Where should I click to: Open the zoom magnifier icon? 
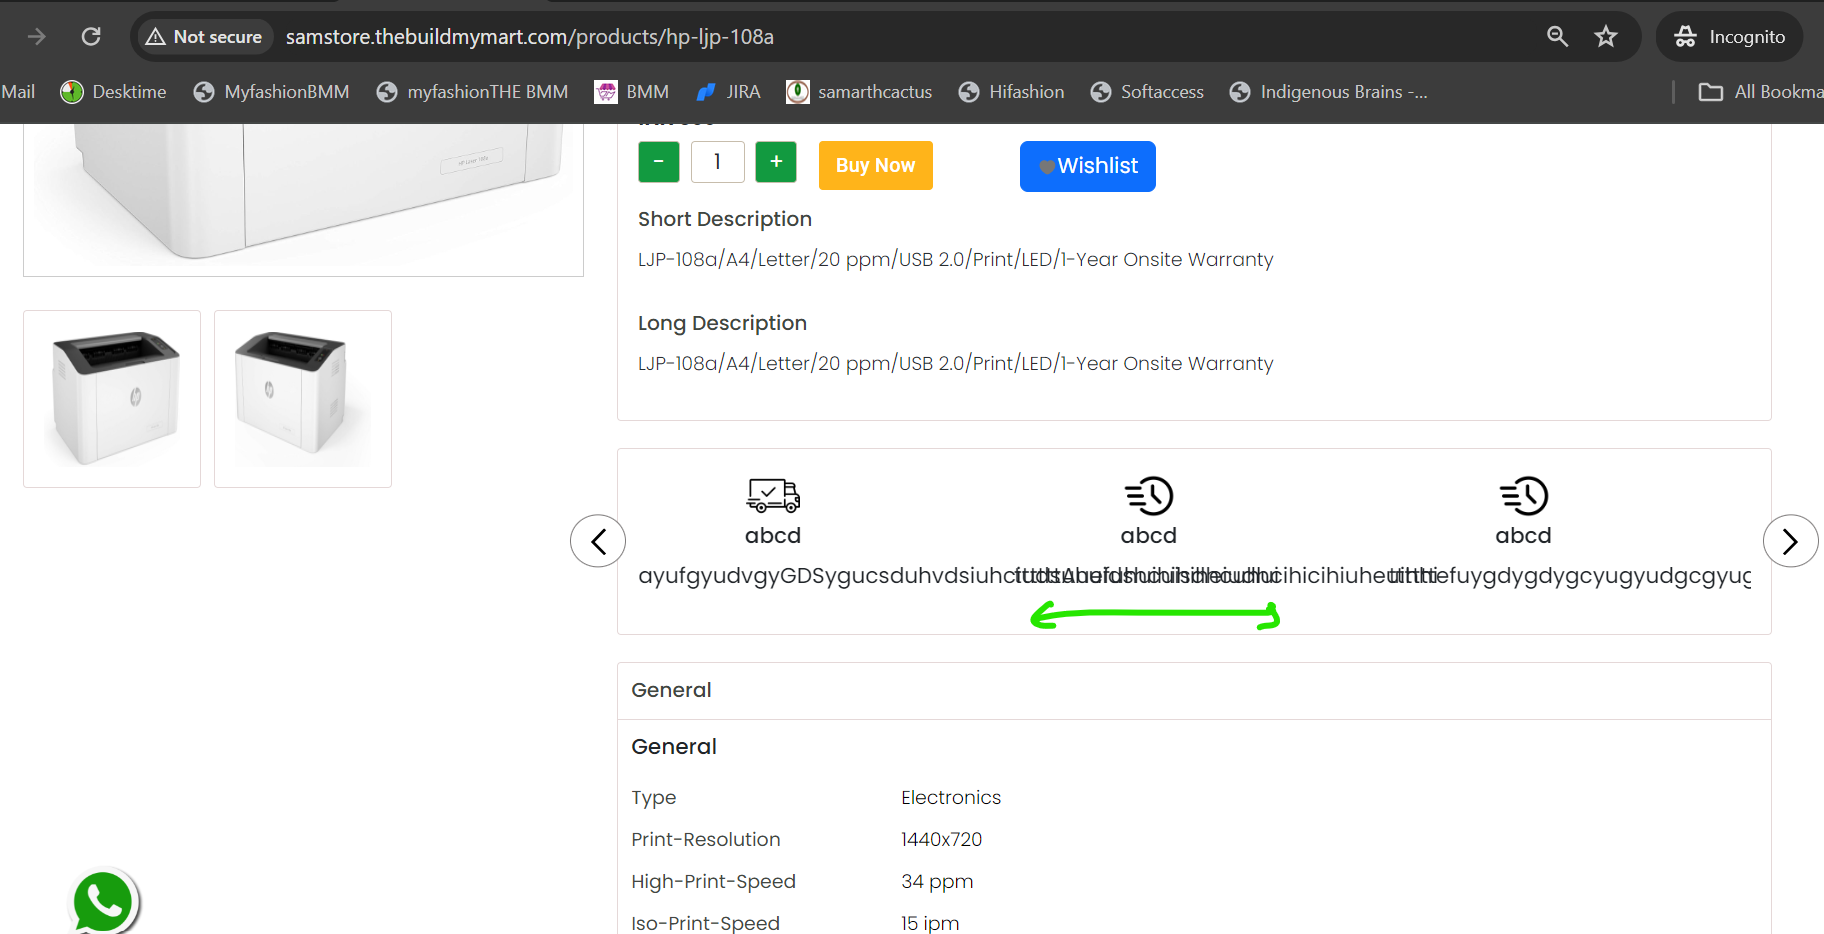tap(1557, 37)
